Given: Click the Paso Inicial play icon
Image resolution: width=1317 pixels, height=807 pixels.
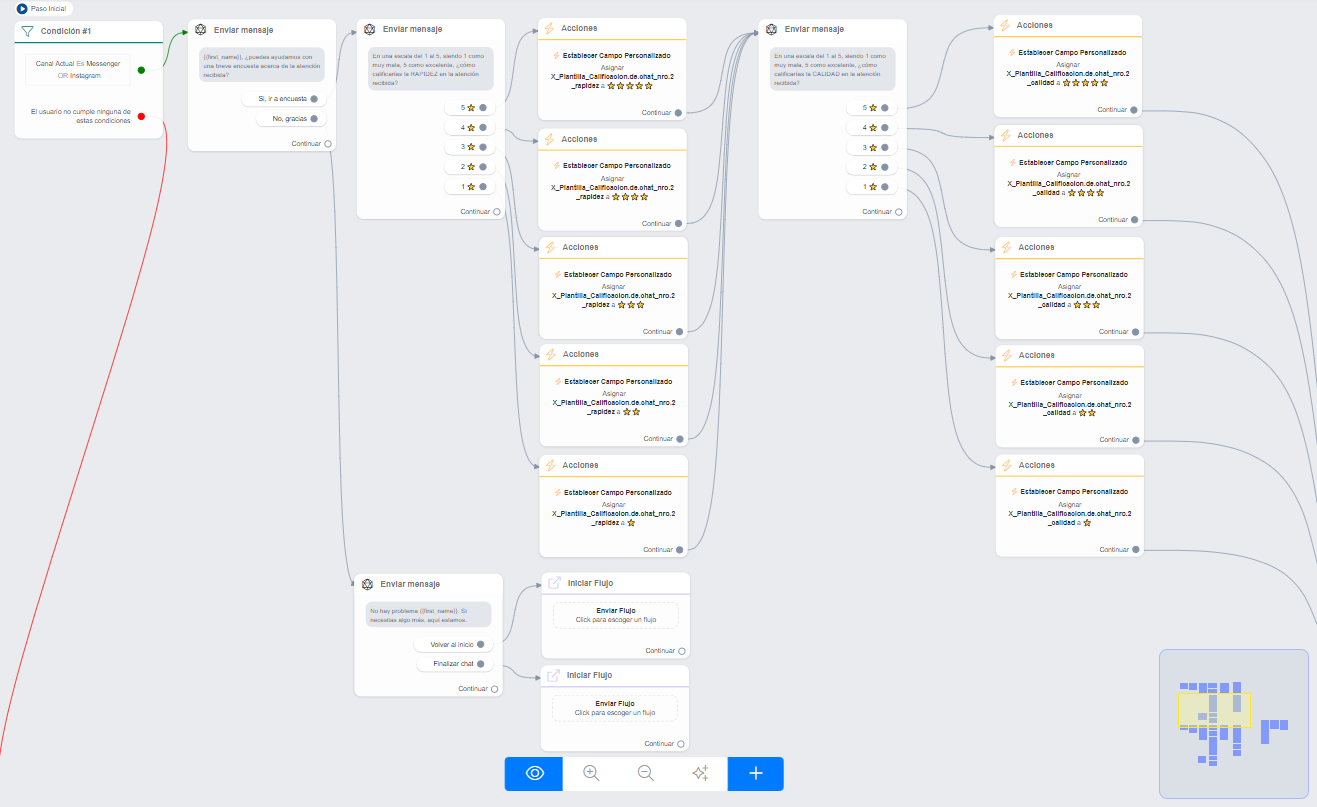Looking at the screenshot, I should click(x=22, y=8).
